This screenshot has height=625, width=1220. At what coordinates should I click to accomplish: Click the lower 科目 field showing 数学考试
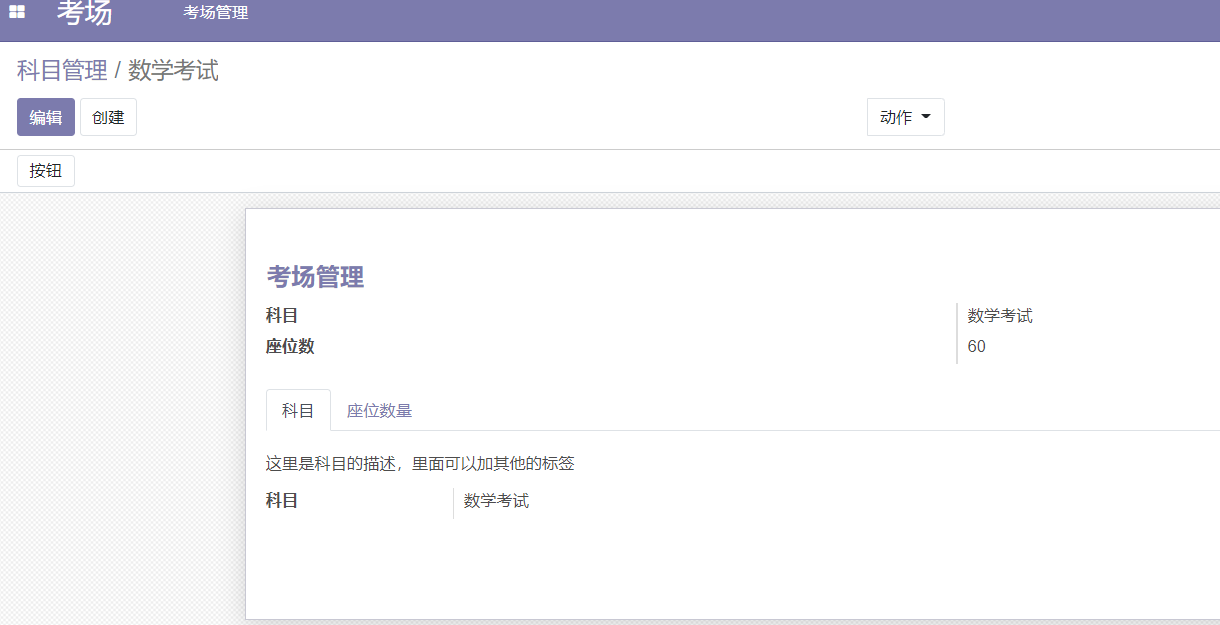click(x=496, y=501)
